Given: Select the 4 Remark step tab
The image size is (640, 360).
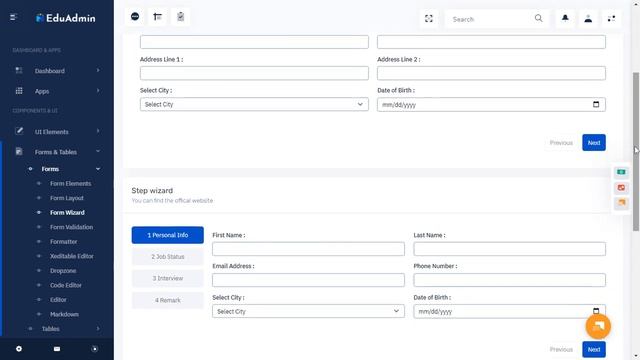Looking at the screenshot, I should click(x=167, y=300).
